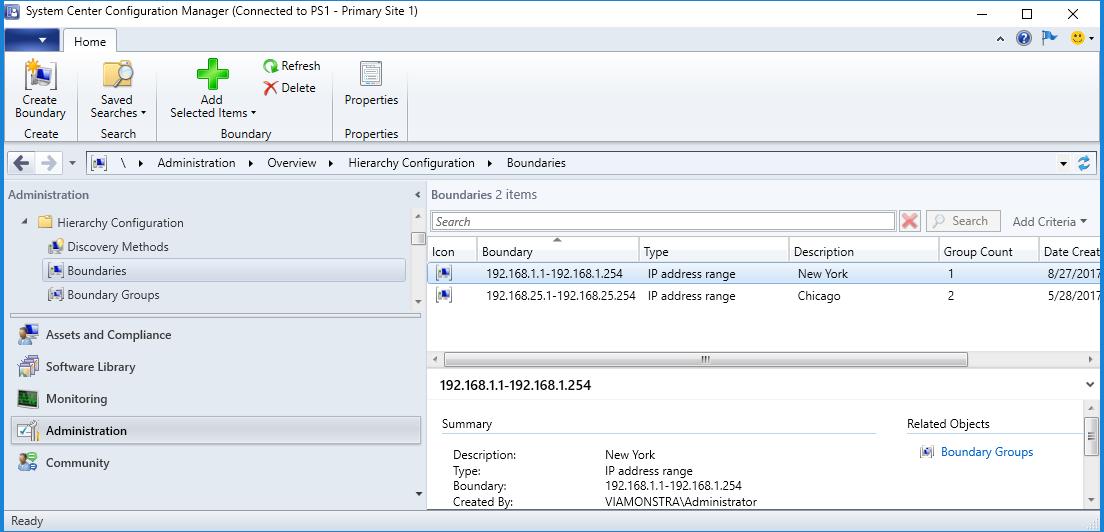Image resolution: width=1104 pixels, height=532 pixels.
Task: Open the Help question mark icon
Action: [x=1024, y=39]
